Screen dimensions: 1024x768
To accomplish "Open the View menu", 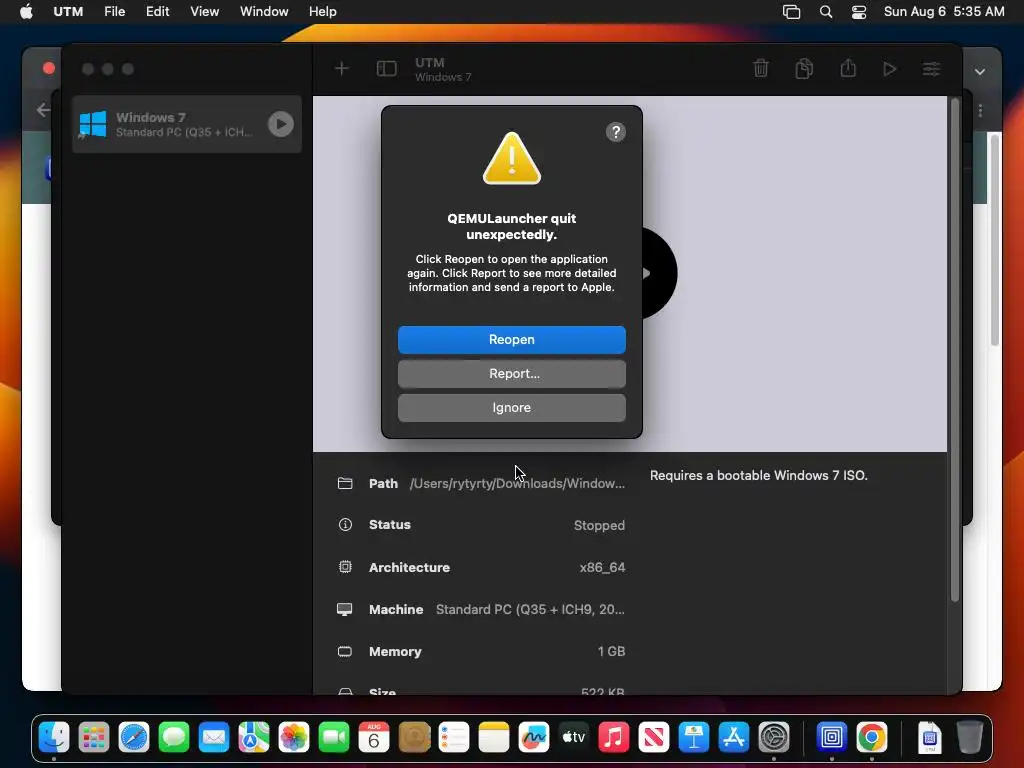I will point(204,11).
